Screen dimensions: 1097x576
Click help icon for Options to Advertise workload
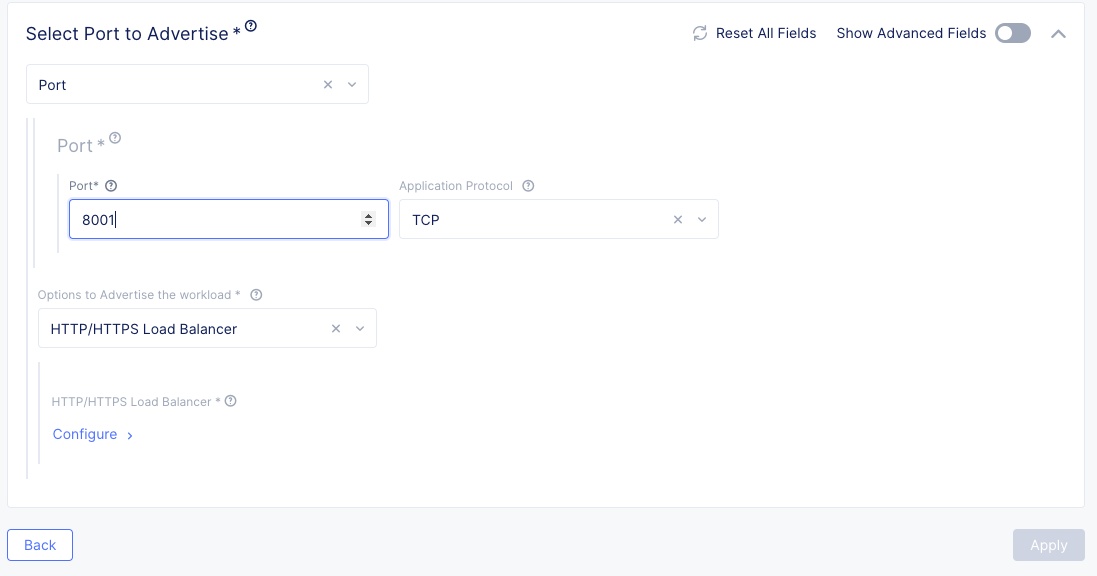256,295
